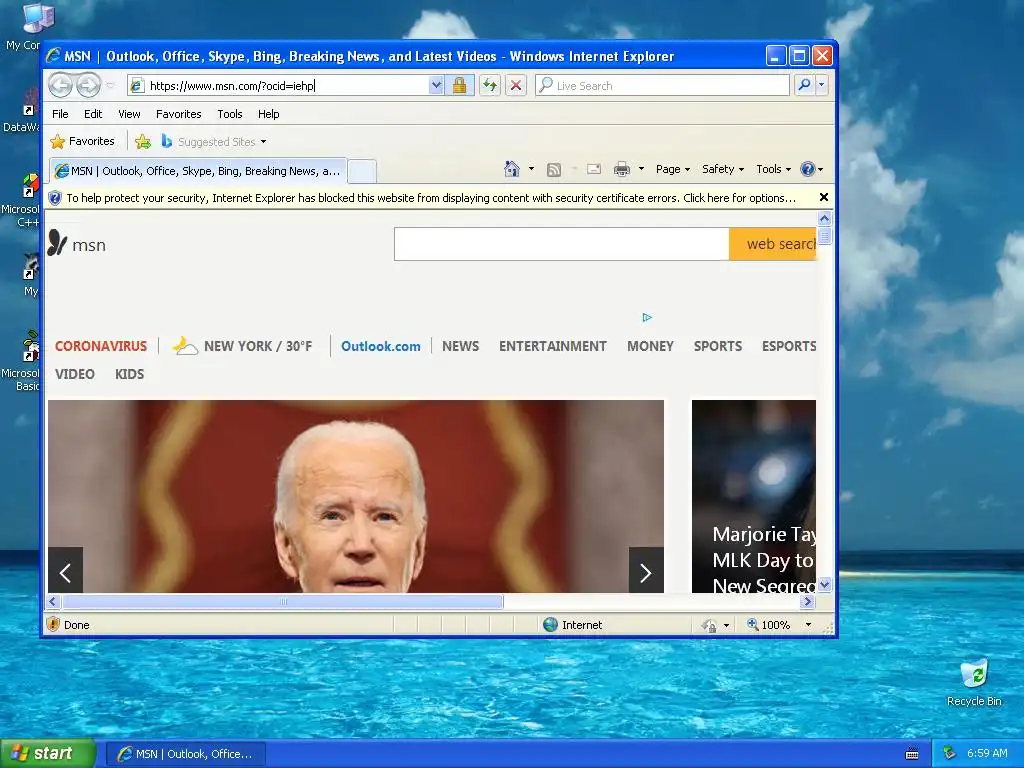The image size is (1024, 768).
Task: Print the page with printer icon
Action: pyautogui.click(x=622, y=169)
